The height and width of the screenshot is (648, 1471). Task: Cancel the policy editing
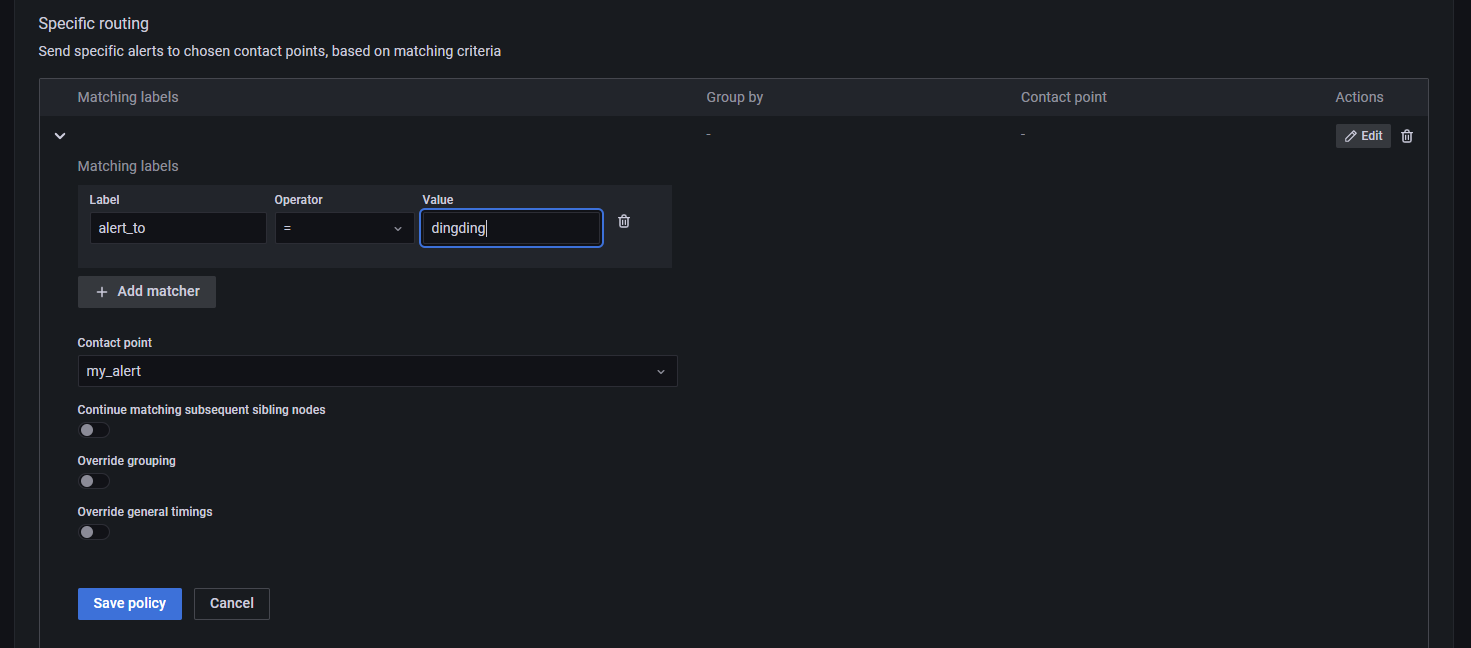(x=231, y=604)
